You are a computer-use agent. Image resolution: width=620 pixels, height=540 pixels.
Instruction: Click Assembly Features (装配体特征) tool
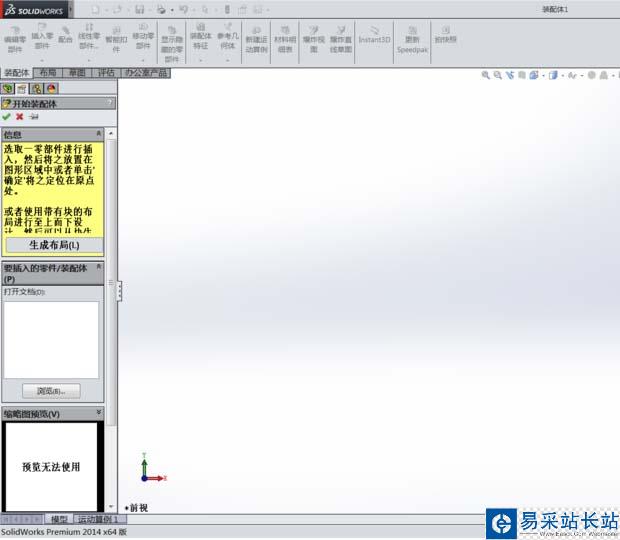coord(200,36)
